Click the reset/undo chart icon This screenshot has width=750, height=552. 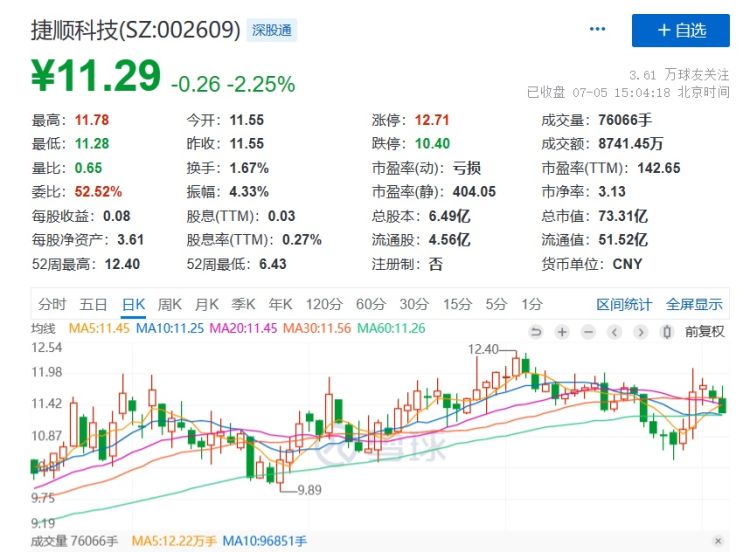tap(536, 331)
